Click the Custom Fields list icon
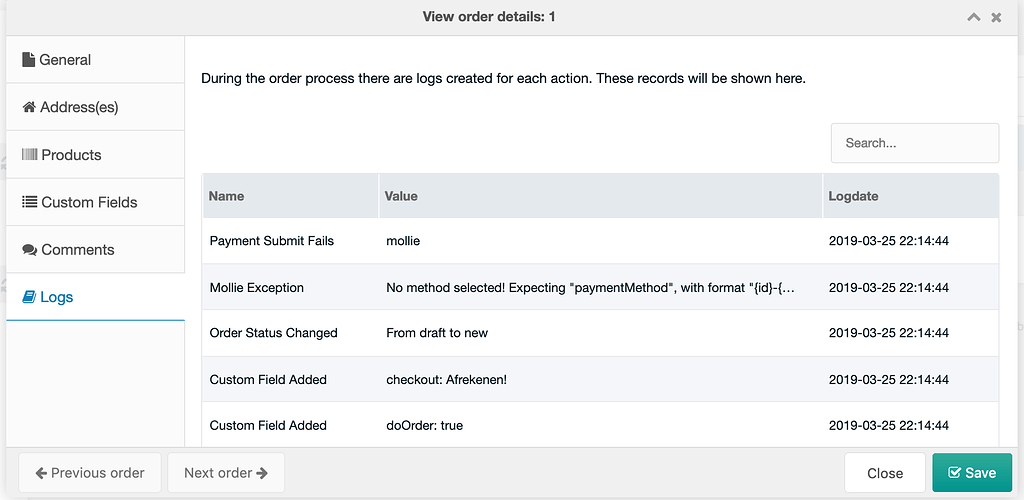Image resolution: width=1024 pixels, height=500 pixels. (x=29, y=202)
